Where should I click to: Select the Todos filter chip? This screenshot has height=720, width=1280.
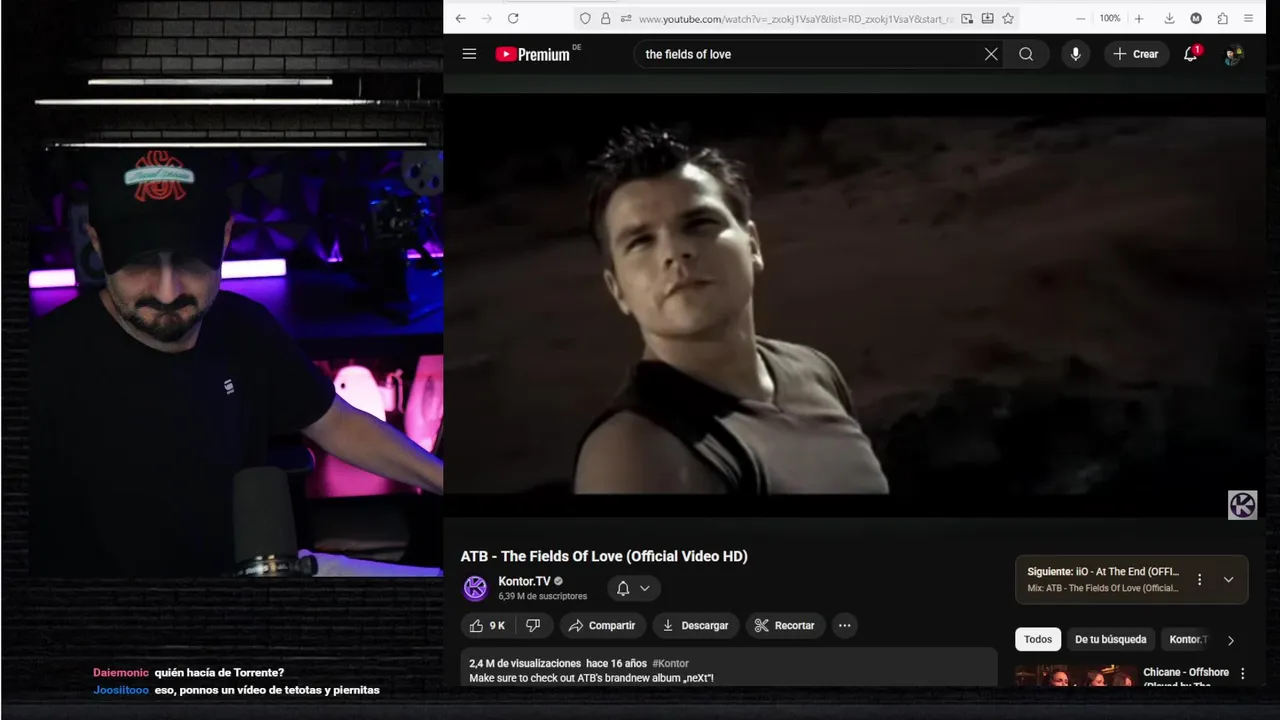coord(1038,639)
